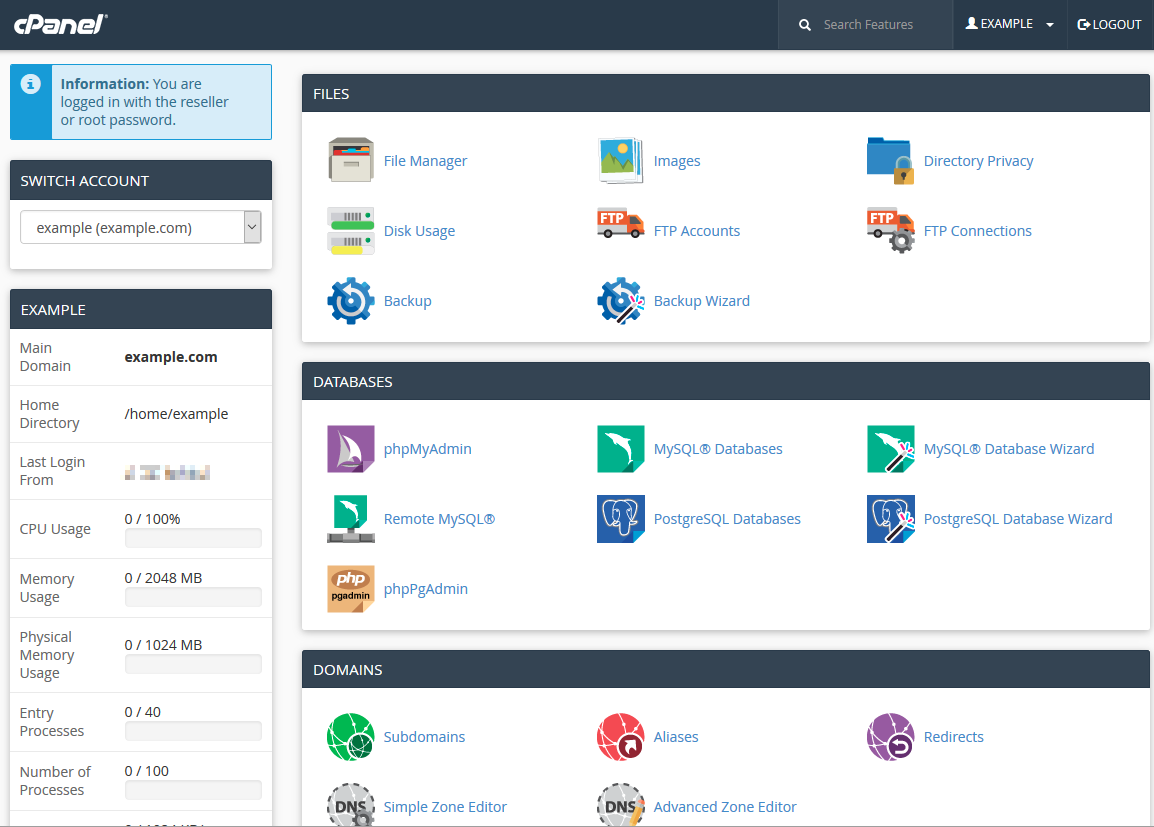Click the Remote MySQL icon
Viewport: 1154px width, 827px height.
[x=351, y=519]
